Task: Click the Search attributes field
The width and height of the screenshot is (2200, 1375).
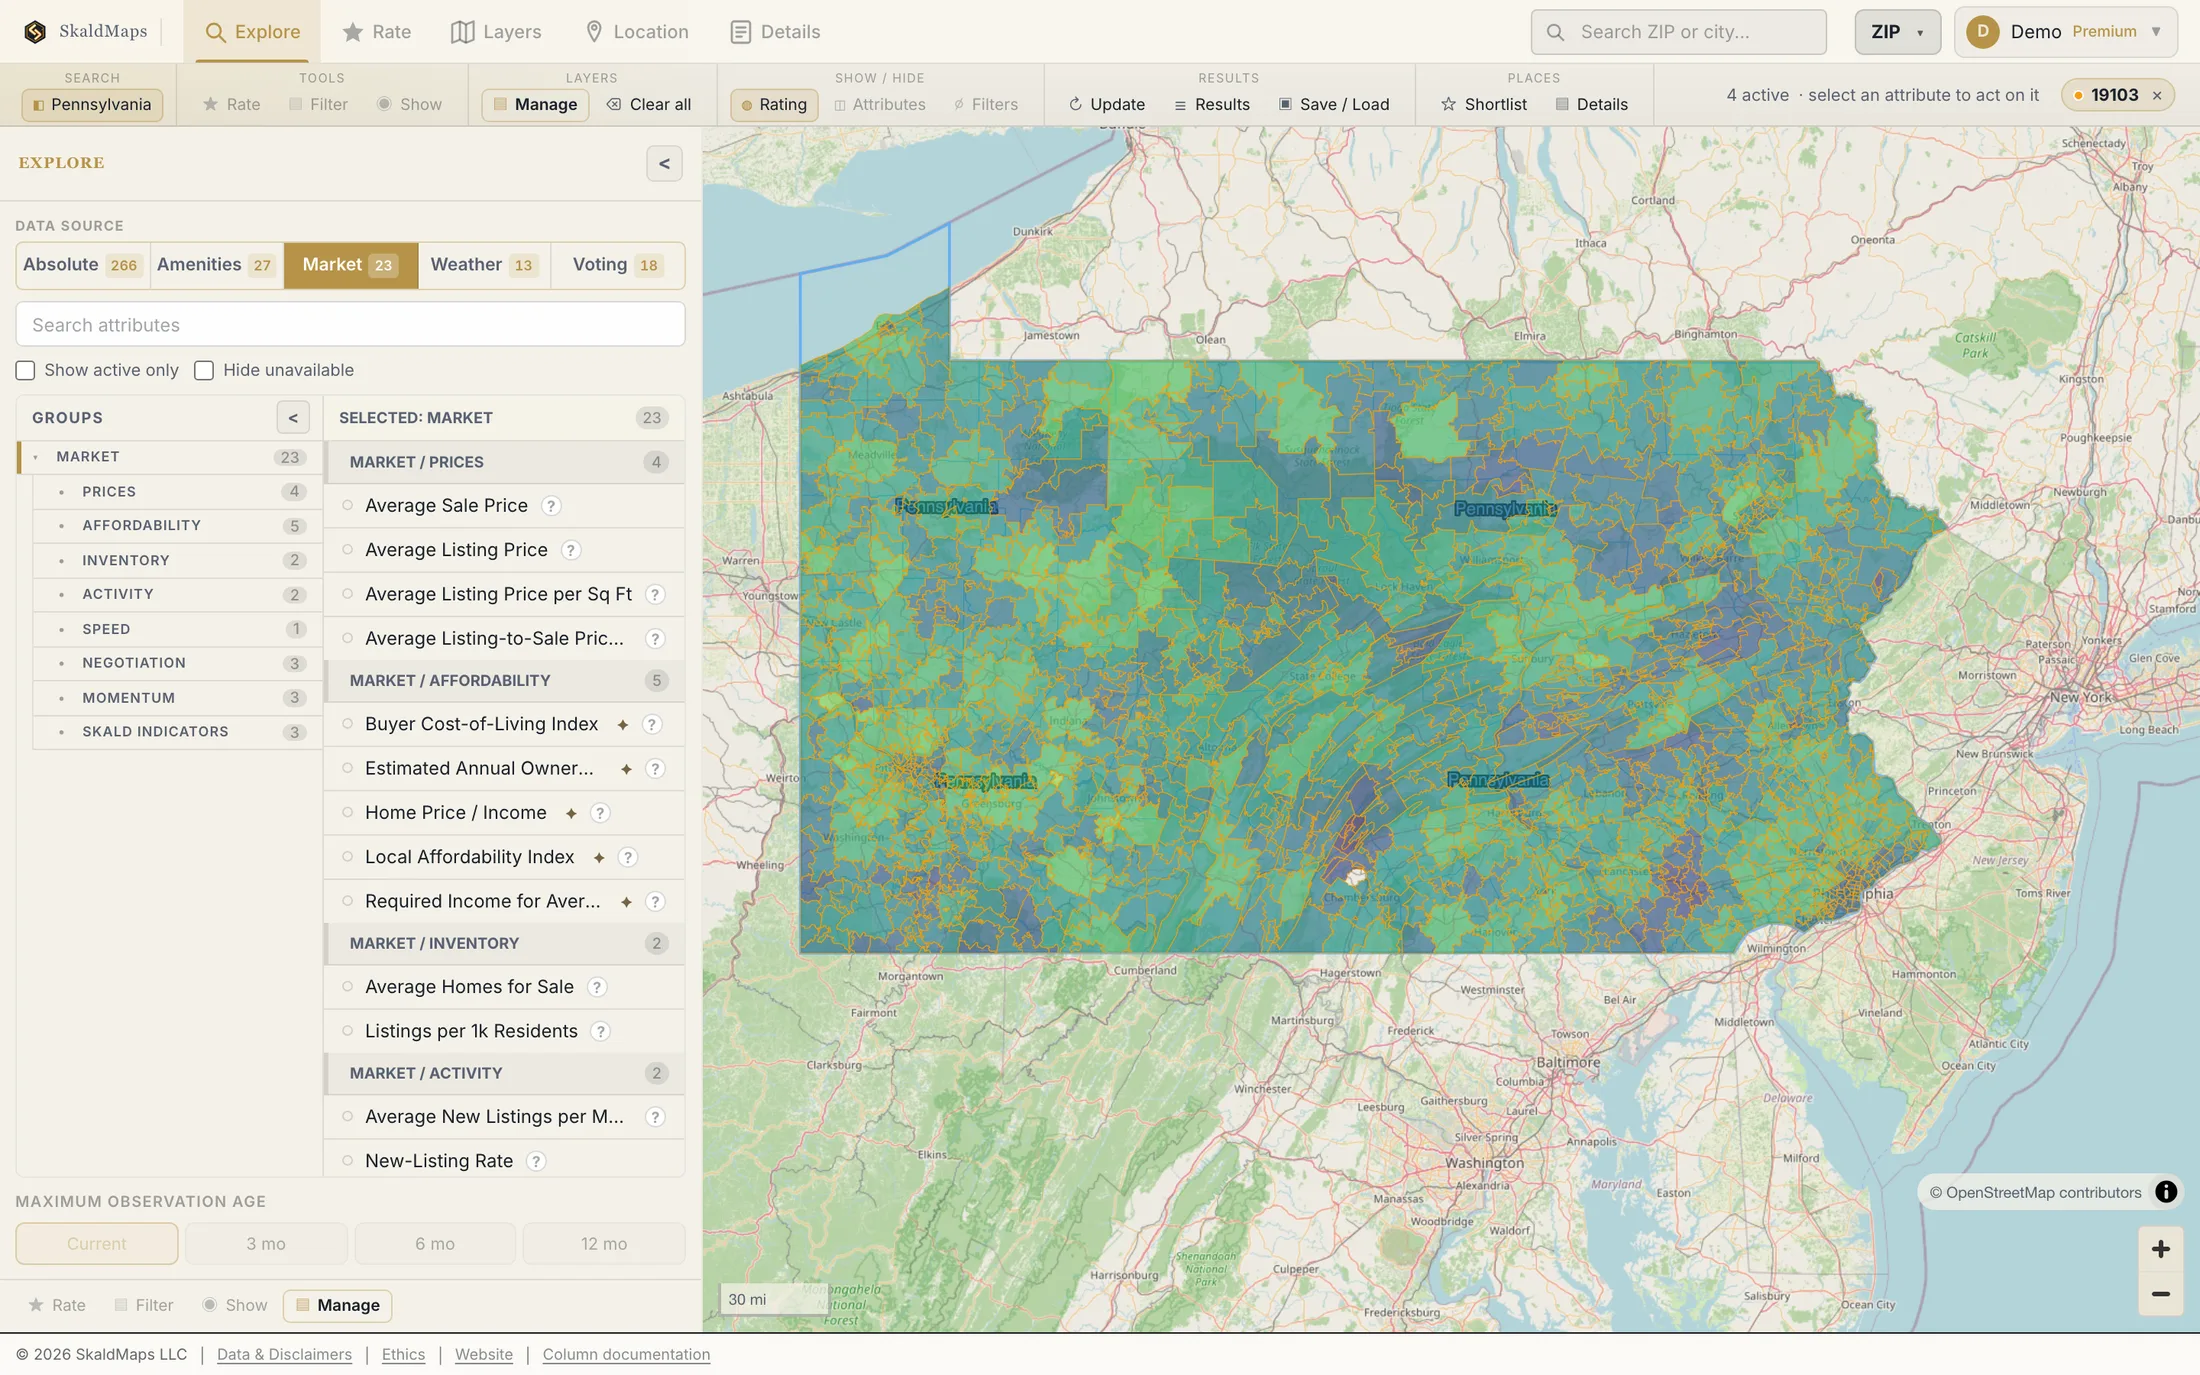Action: click(x=350, y=325)
